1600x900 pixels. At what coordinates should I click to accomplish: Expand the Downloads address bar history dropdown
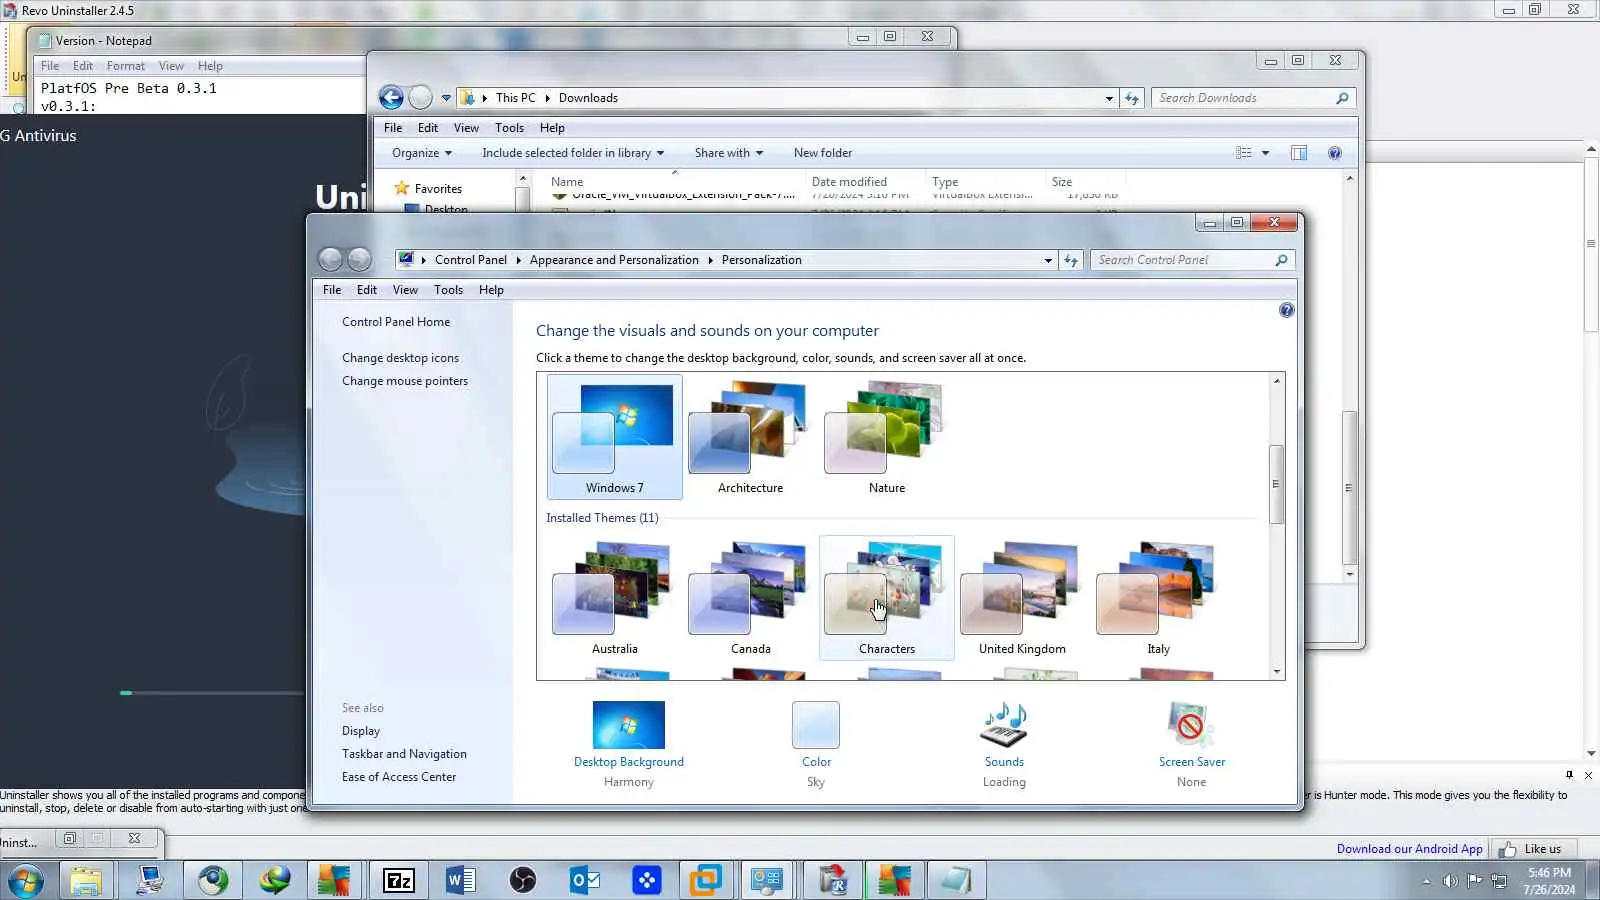click(1109, 98)
